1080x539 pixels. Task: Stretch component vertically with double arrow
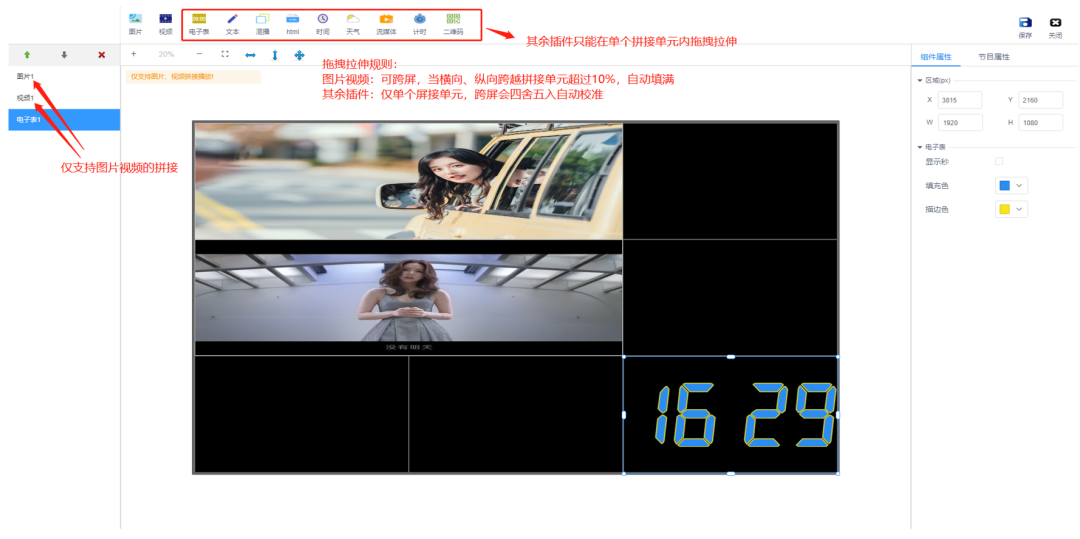(275, 54)
